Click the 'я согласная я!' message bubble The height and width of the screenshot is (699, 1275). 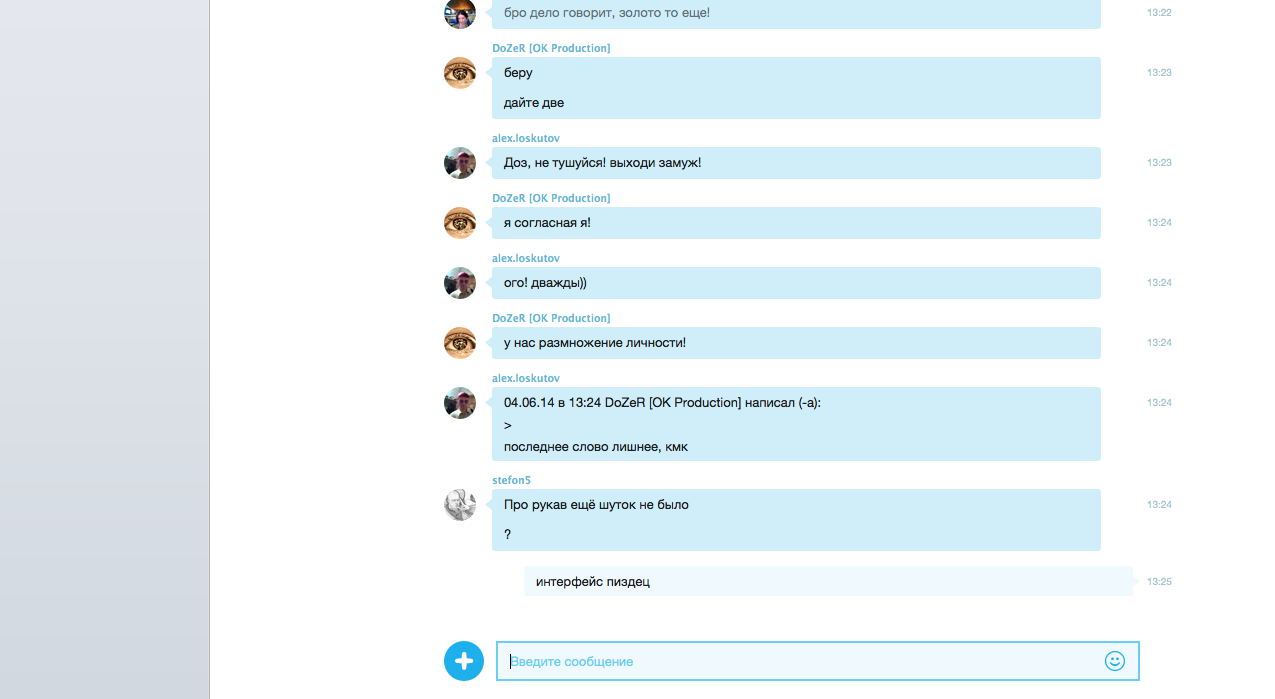point(796,223)
